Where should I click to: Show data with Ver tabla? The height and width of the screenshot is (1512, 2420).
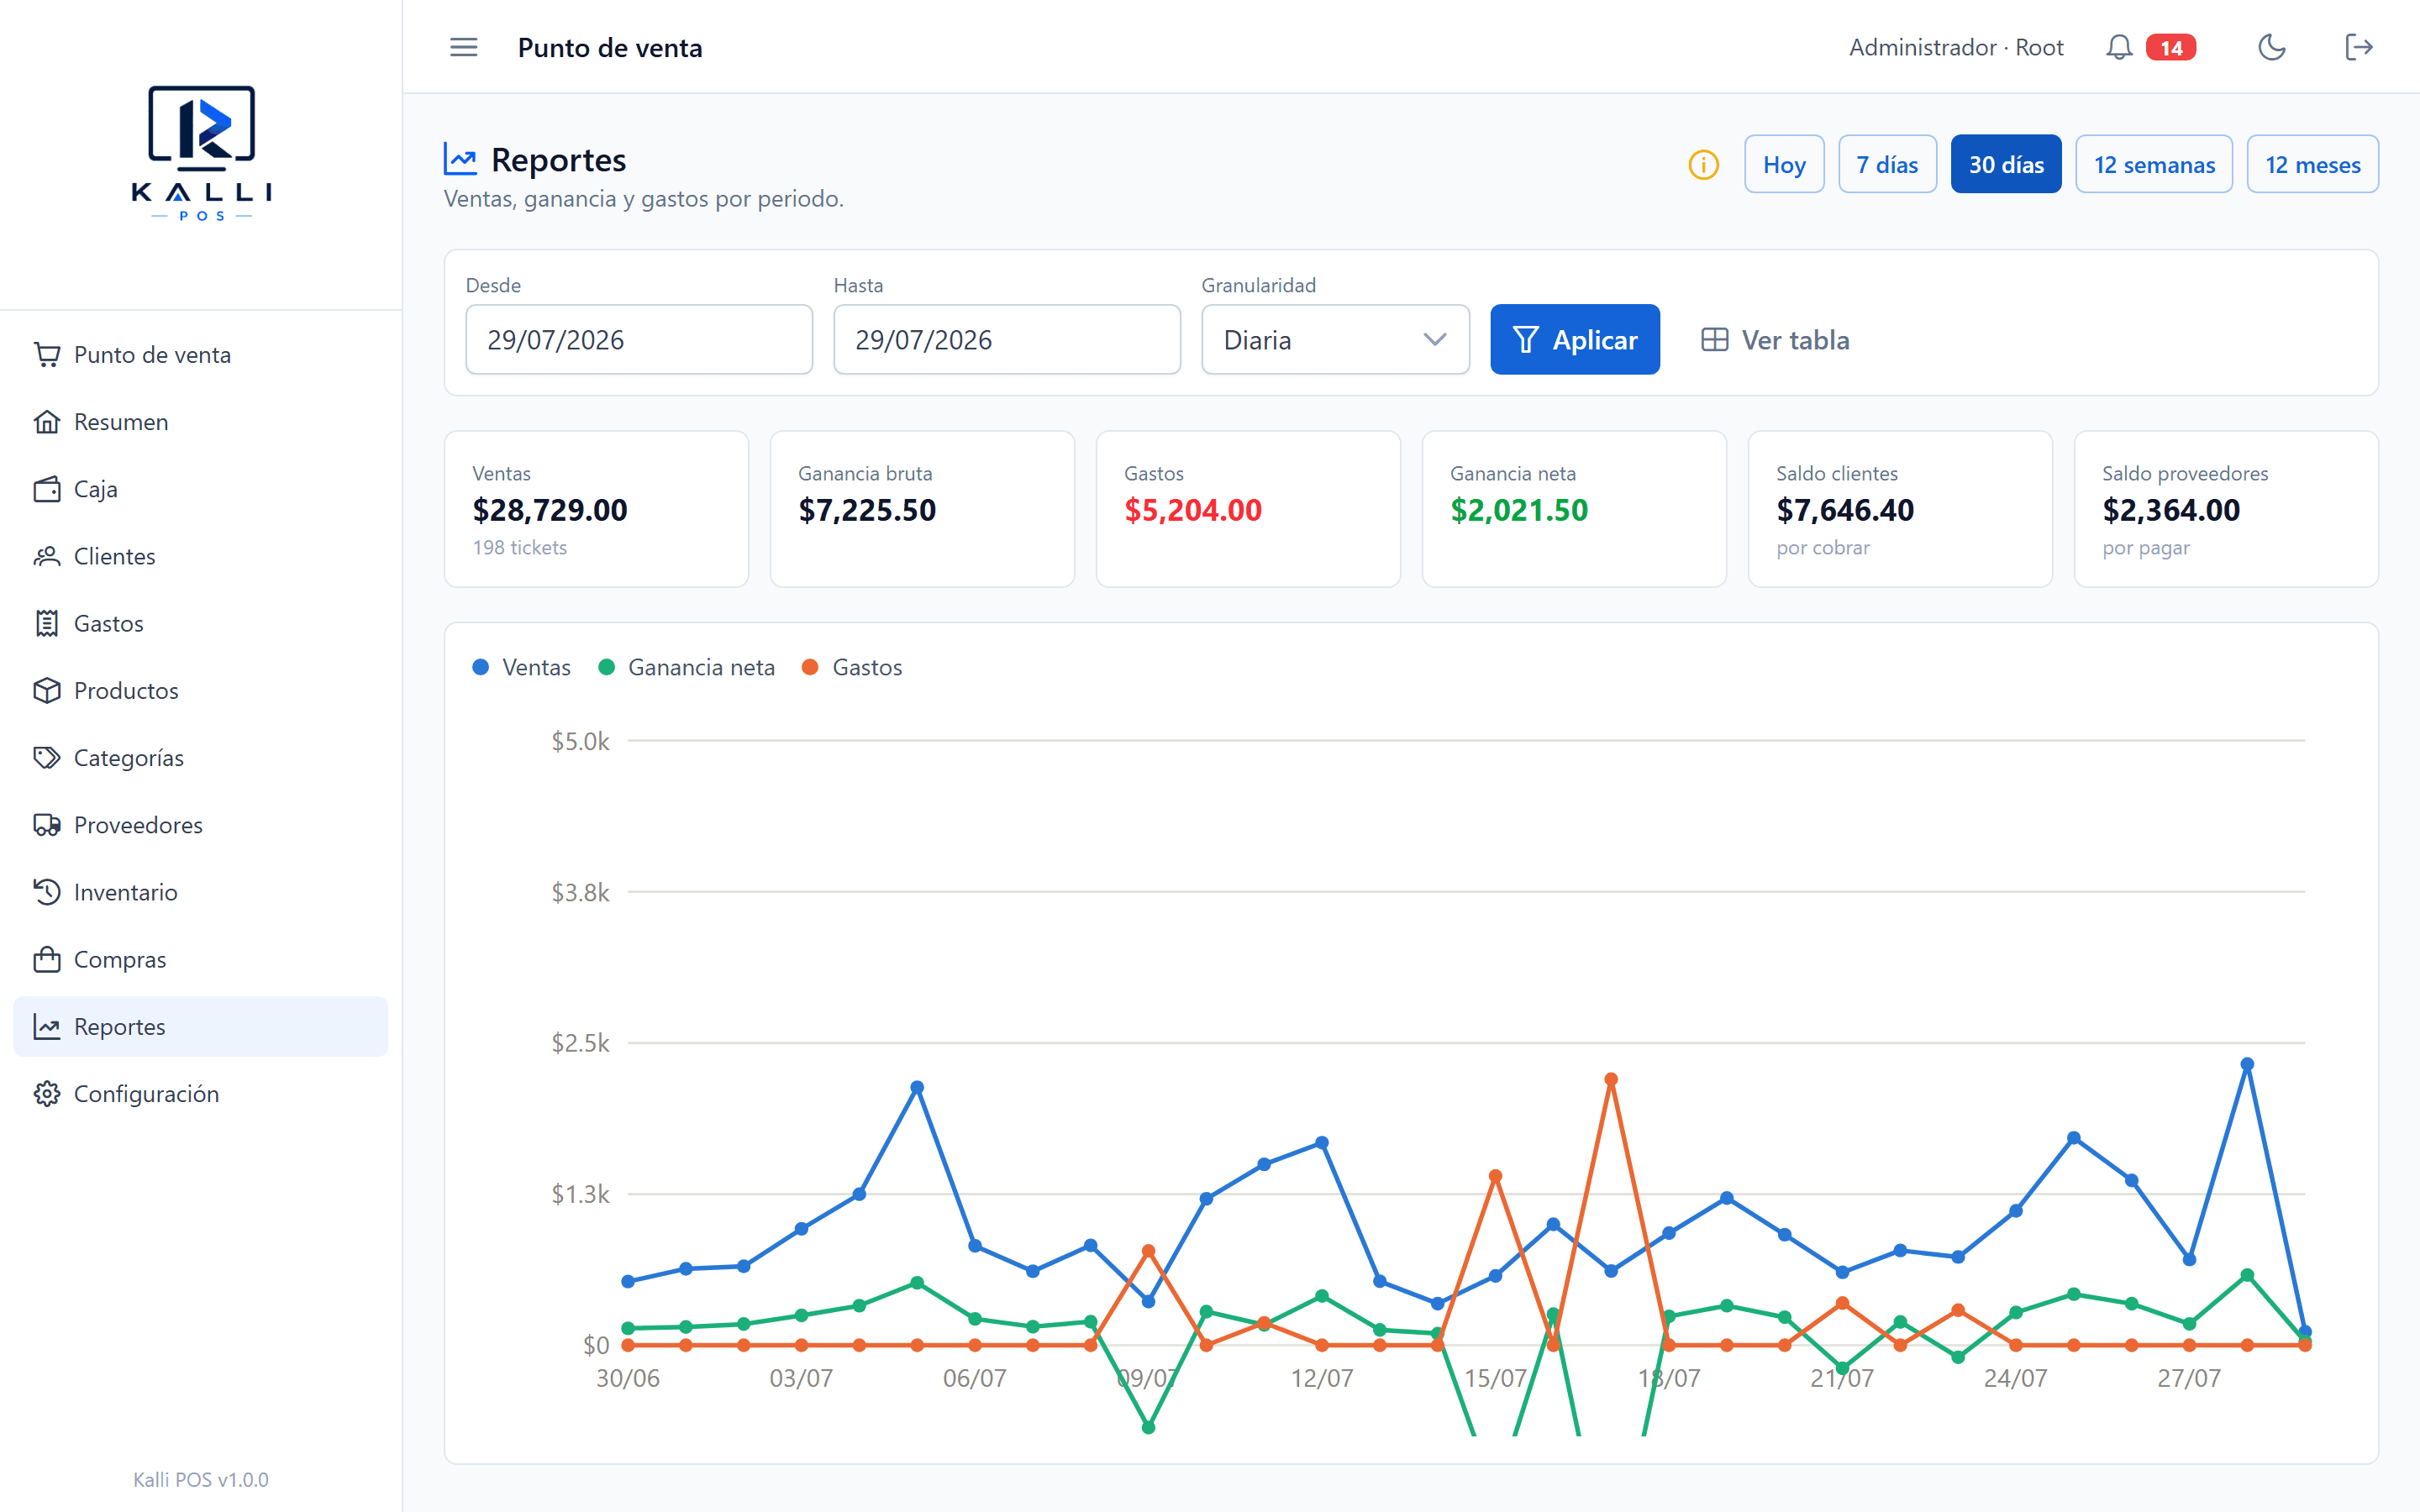click(x=1775, y=340)
